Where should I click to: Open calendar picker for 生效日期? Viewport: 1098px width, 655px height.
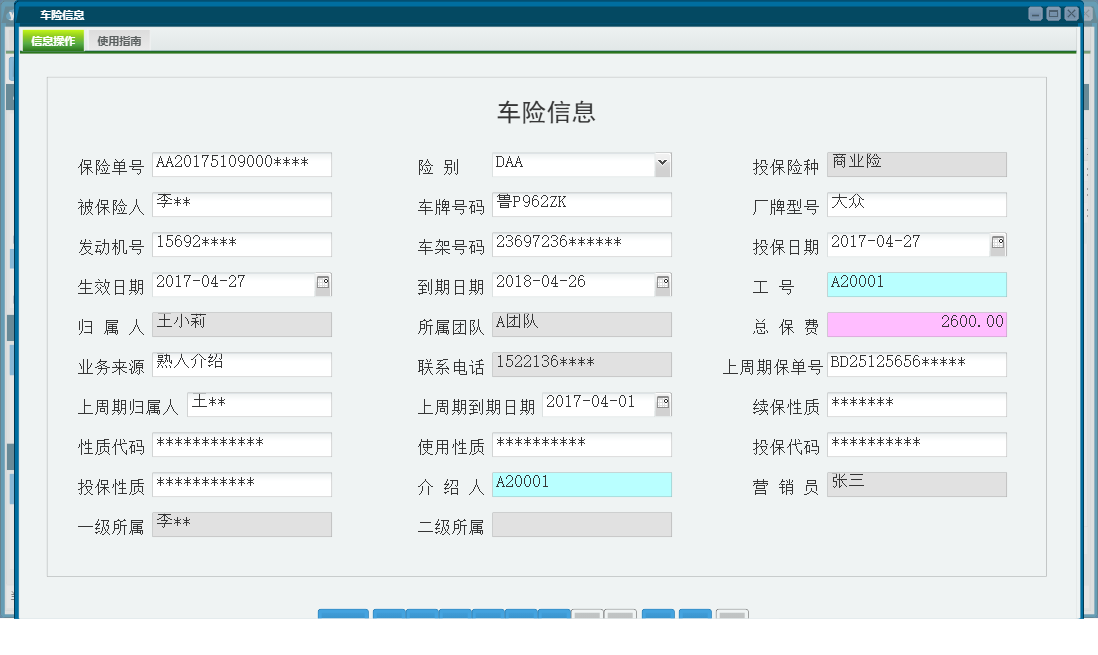[x=323, y=284]
